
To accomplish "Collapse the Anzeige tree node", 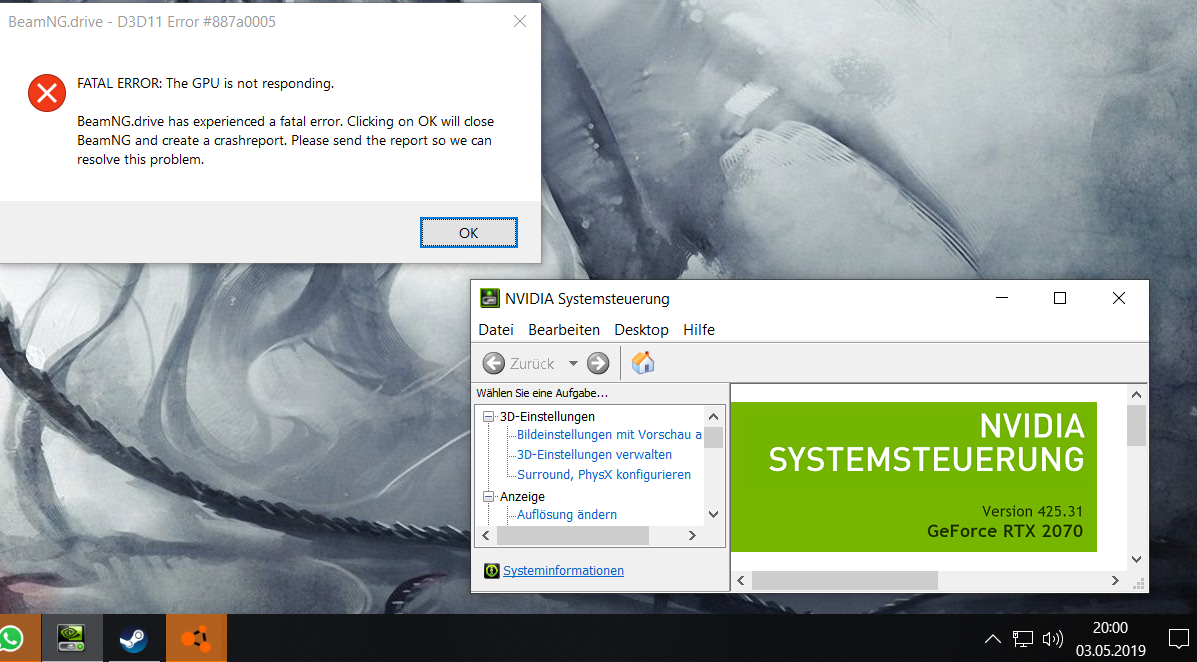I will pos(489,496).
